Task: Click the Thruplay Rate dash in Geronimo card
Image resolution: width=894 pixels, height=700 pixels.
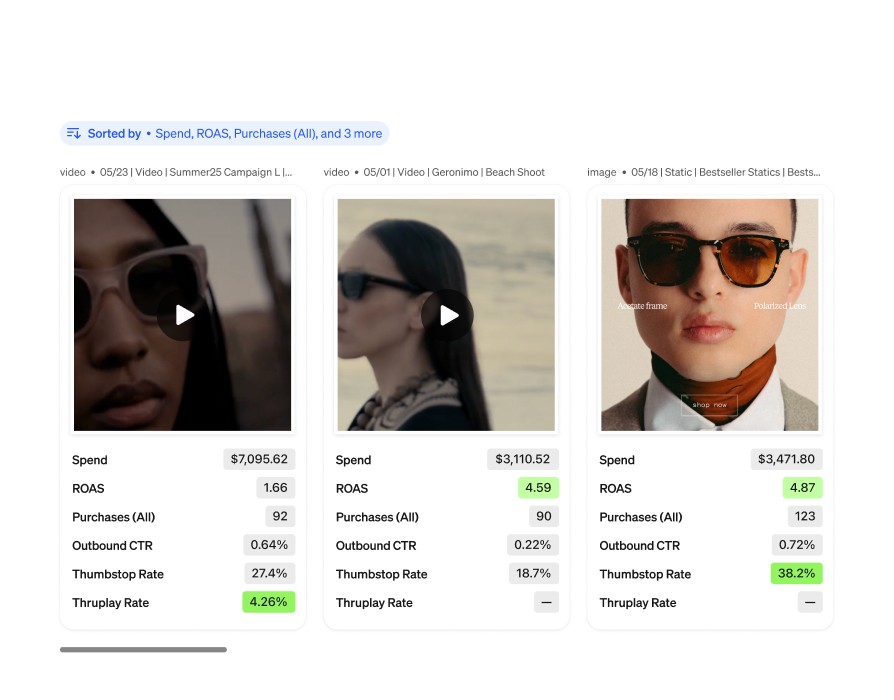Action: (546, 602)
